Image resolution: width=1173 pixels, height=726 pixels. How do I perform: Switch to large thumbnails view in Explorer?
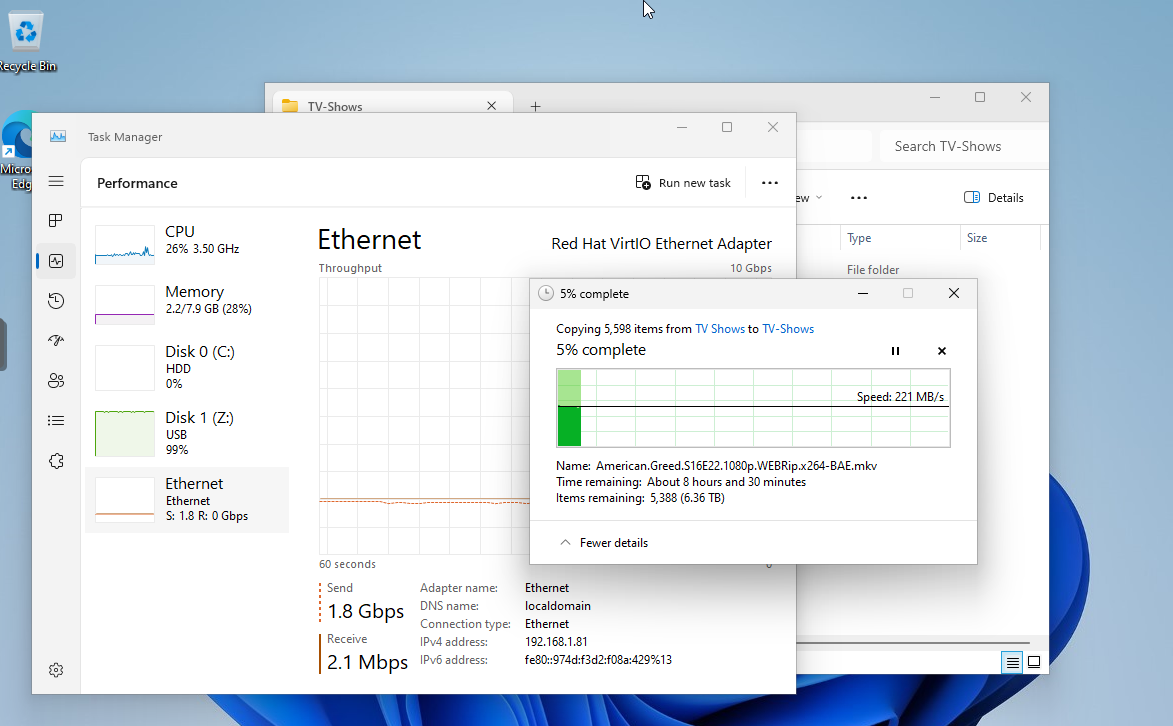1034,662
